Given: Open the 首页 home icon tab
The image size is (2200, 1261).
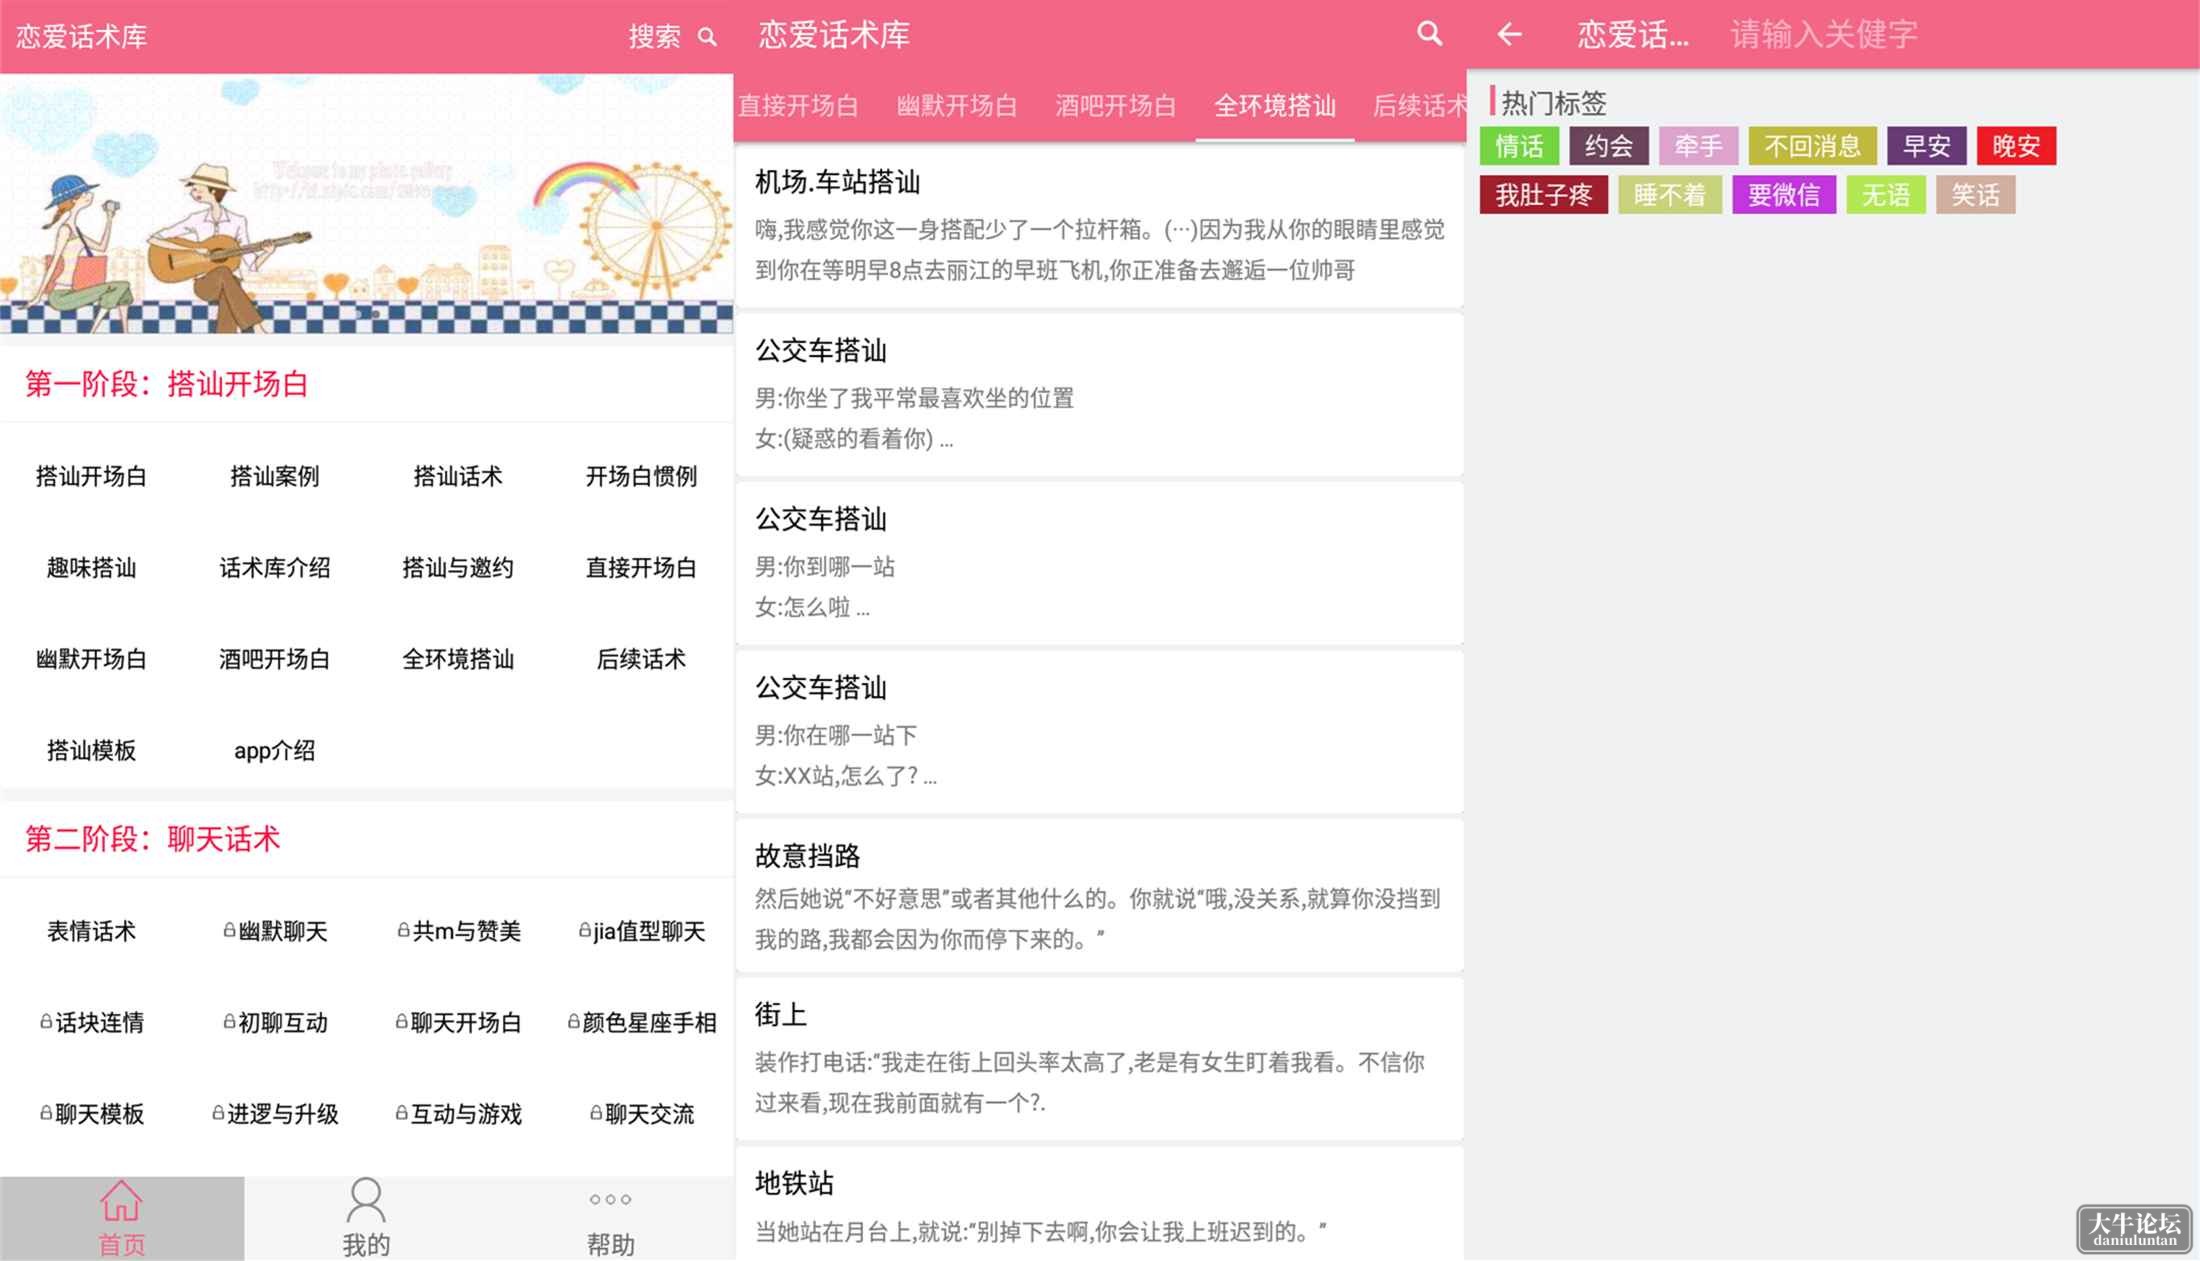Looking at the screenshot, I should [x=121, y=1217].
